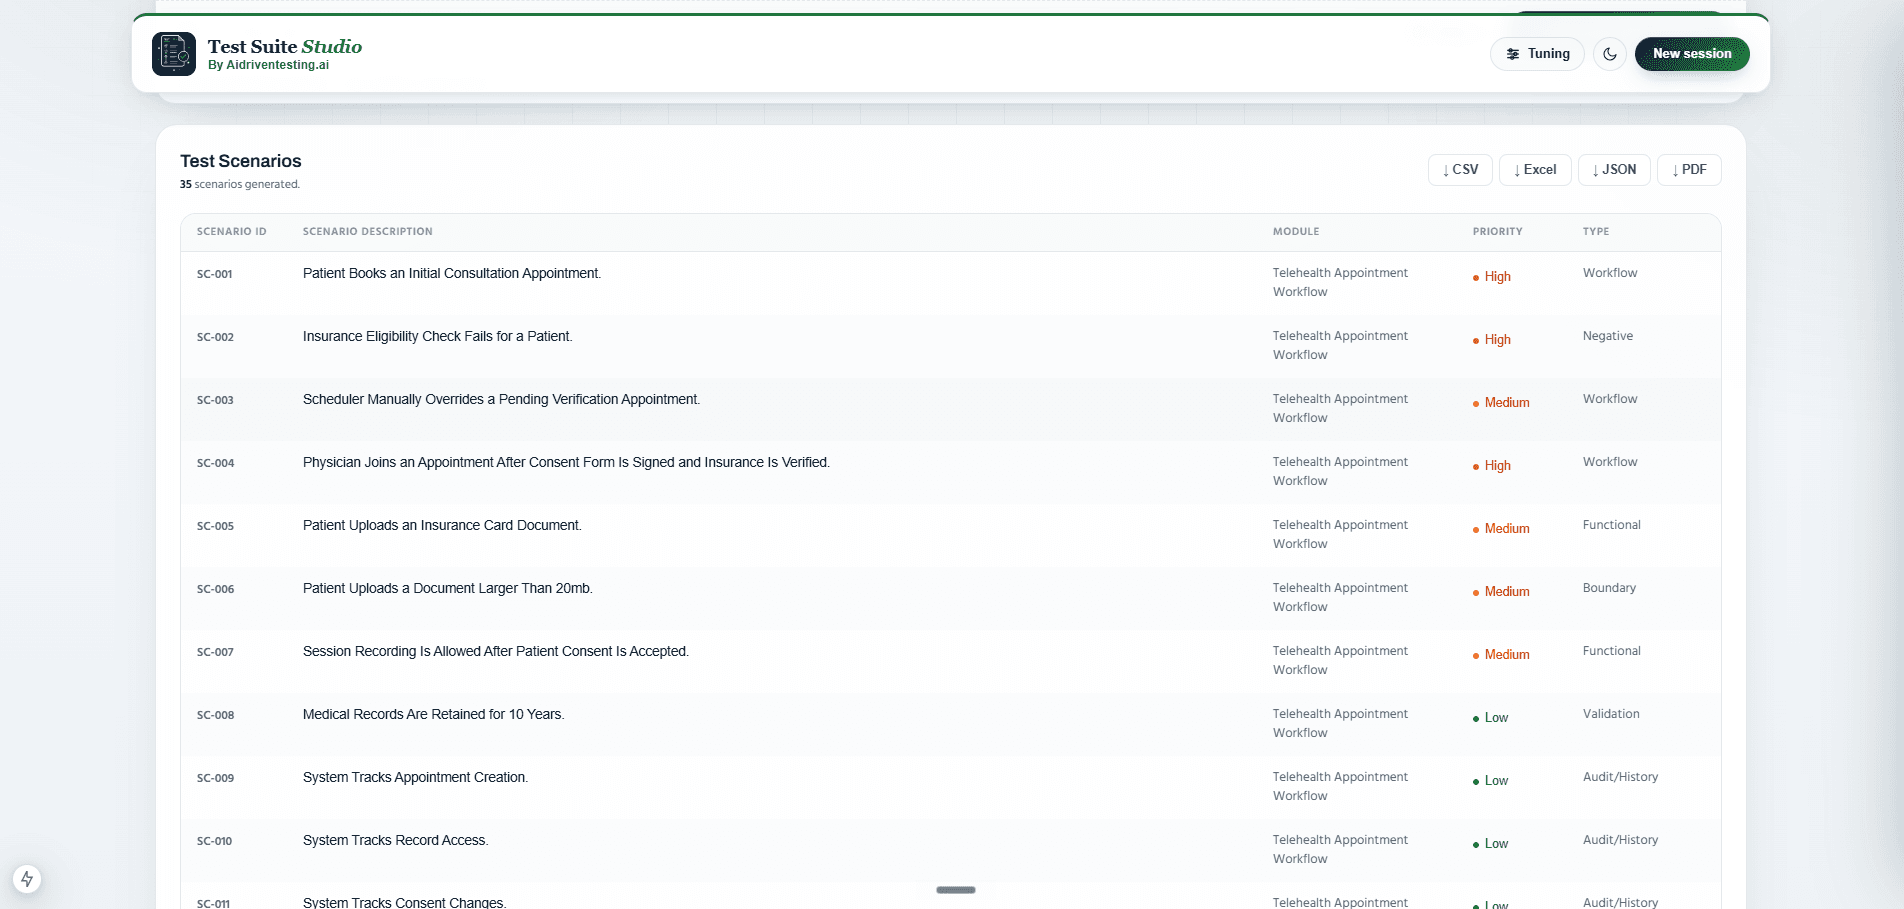Click the Functional type in SC-005 row
1904x909 pixels.
click(x=1612, y=525)
